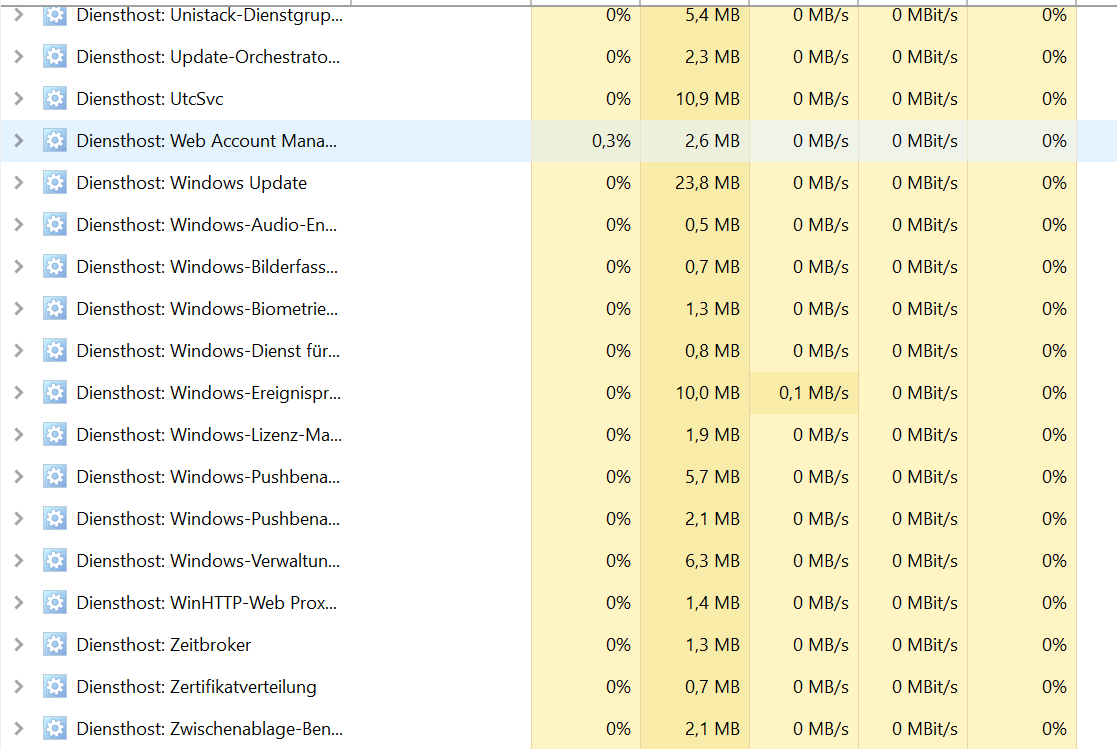
Task: Select the Diensthost: Windows-Ereignispr... name
Action: (209, 393)
